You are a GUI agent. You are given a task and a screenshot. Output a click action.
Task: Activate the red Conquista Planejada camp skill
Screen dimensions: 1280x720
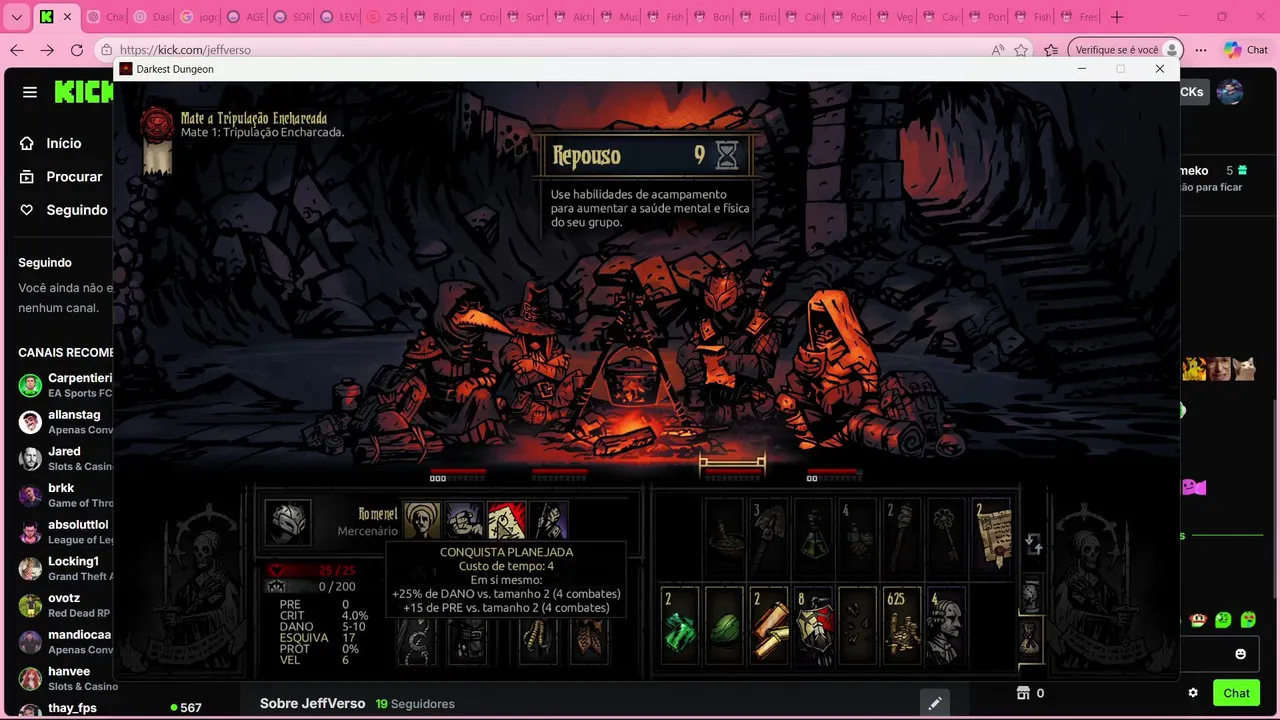(506, 521)
